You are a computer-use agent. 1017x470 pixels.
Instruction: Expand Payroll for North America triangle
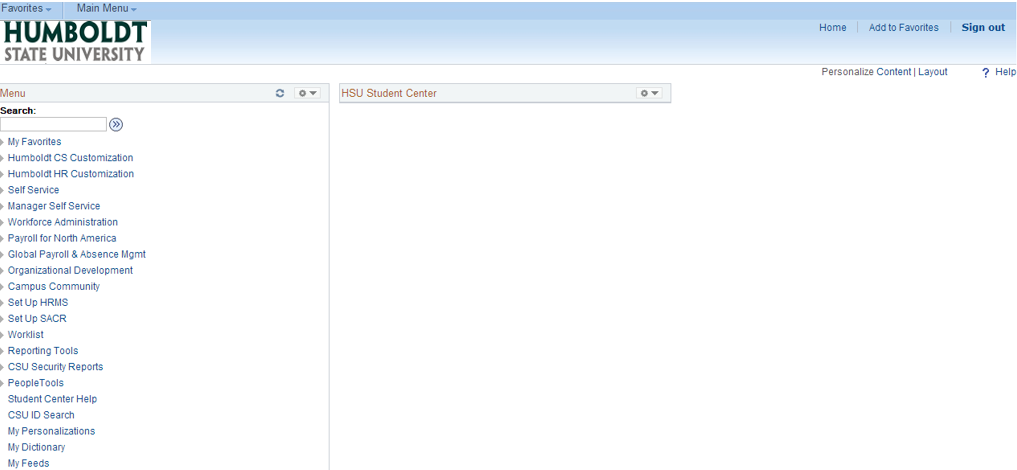tap(3, 239)
